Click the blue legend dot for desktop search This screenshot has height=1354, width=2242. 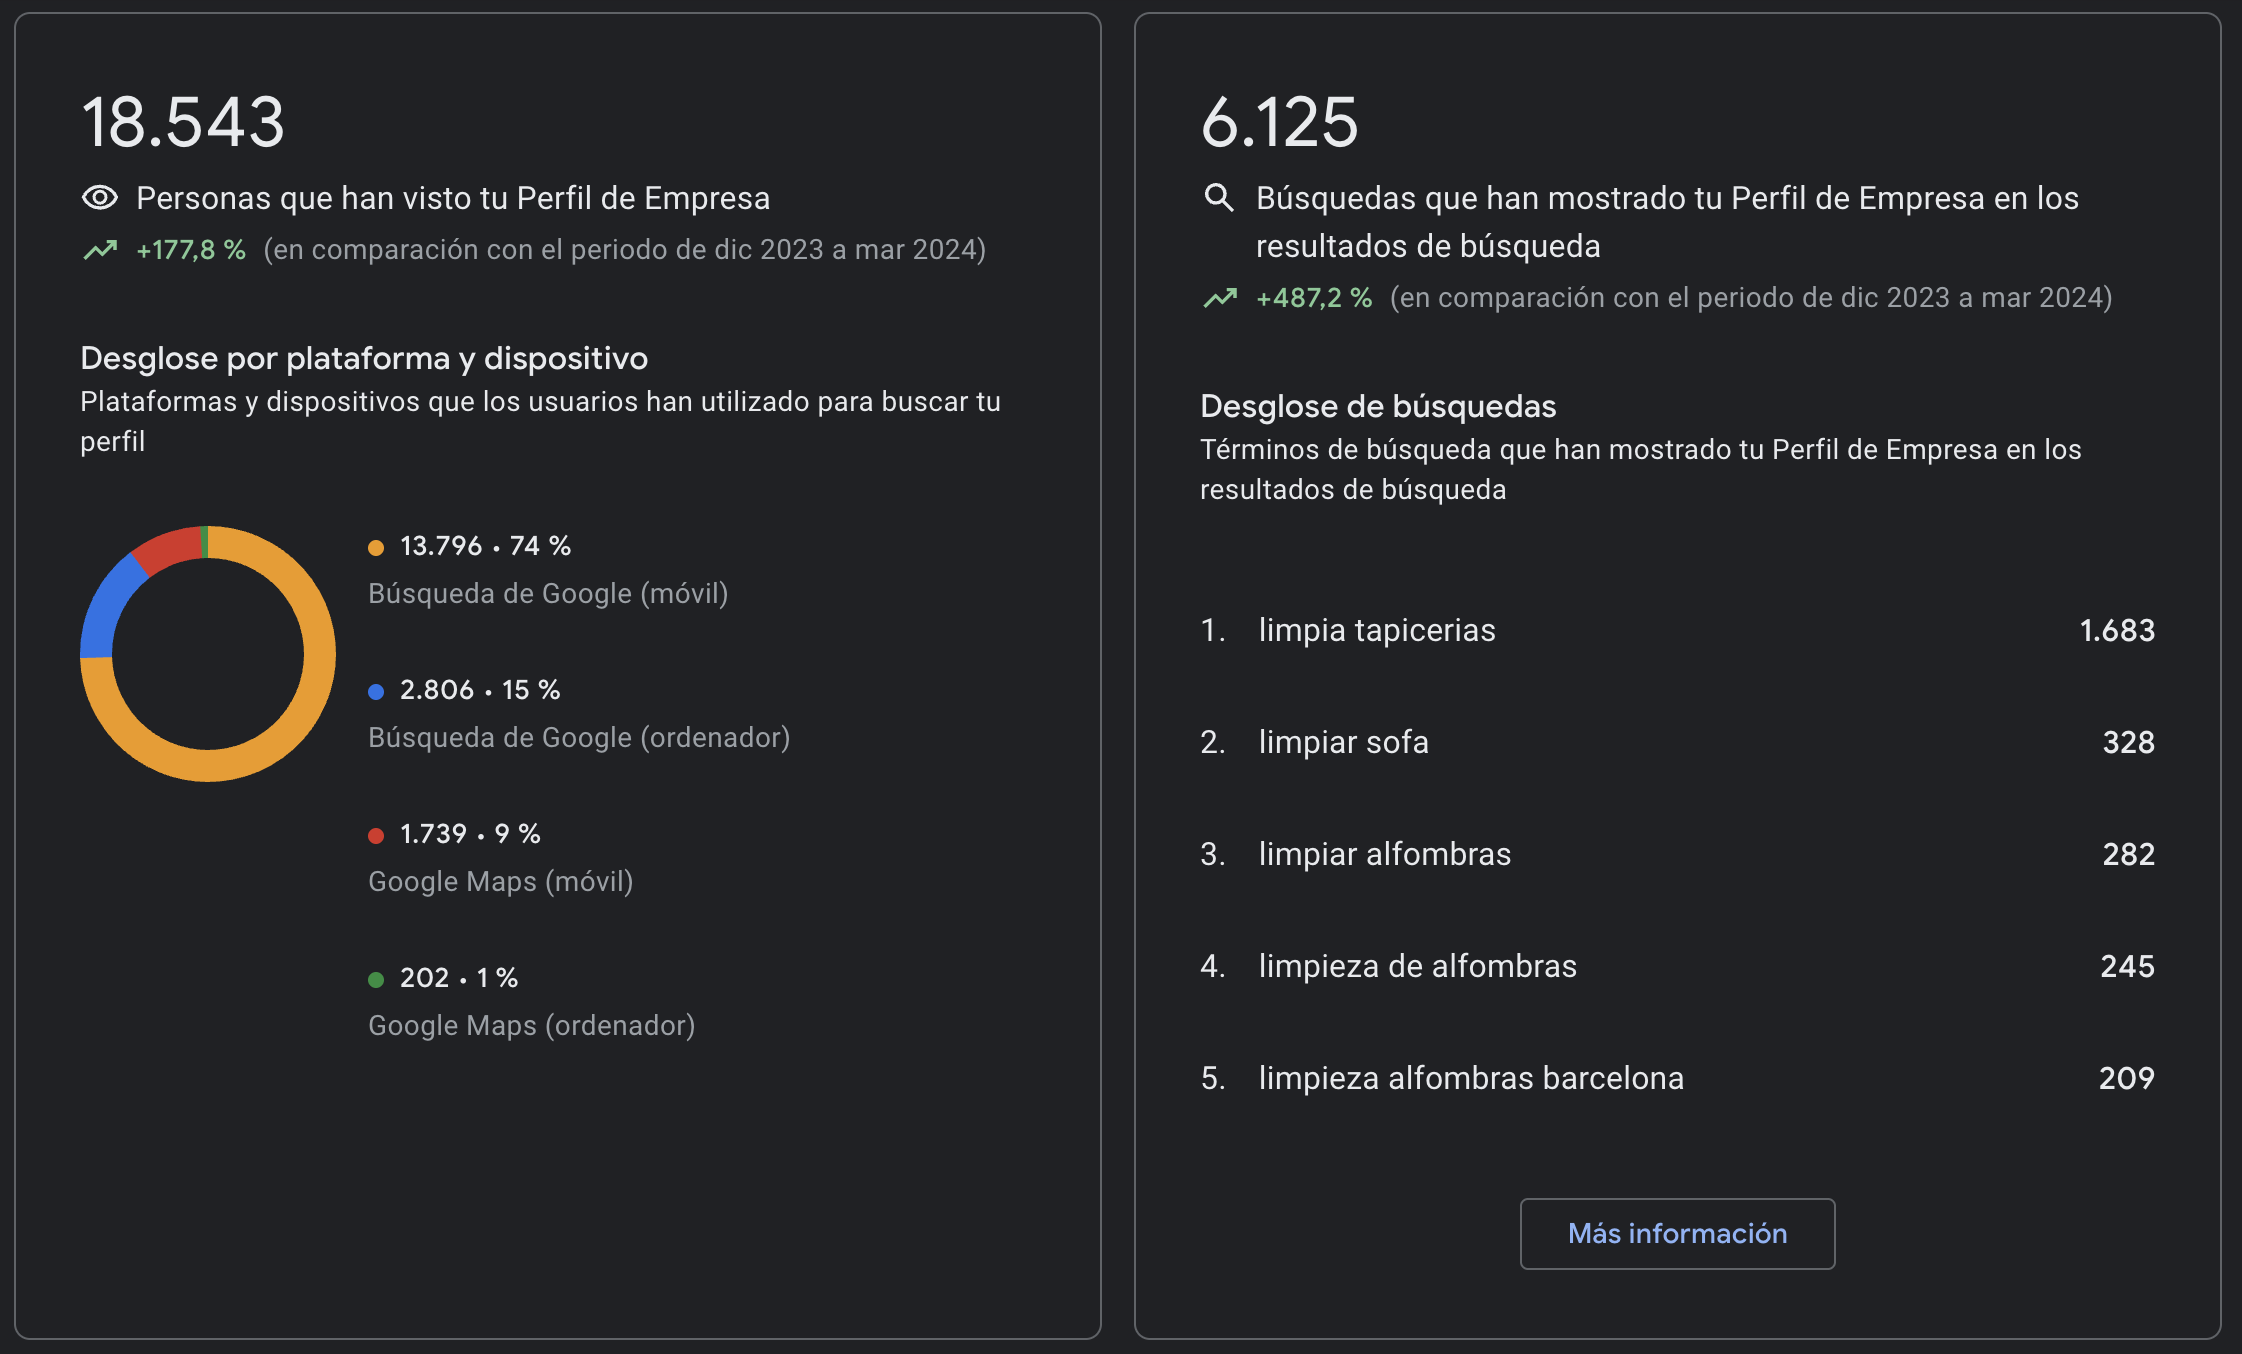pos(376,691)
